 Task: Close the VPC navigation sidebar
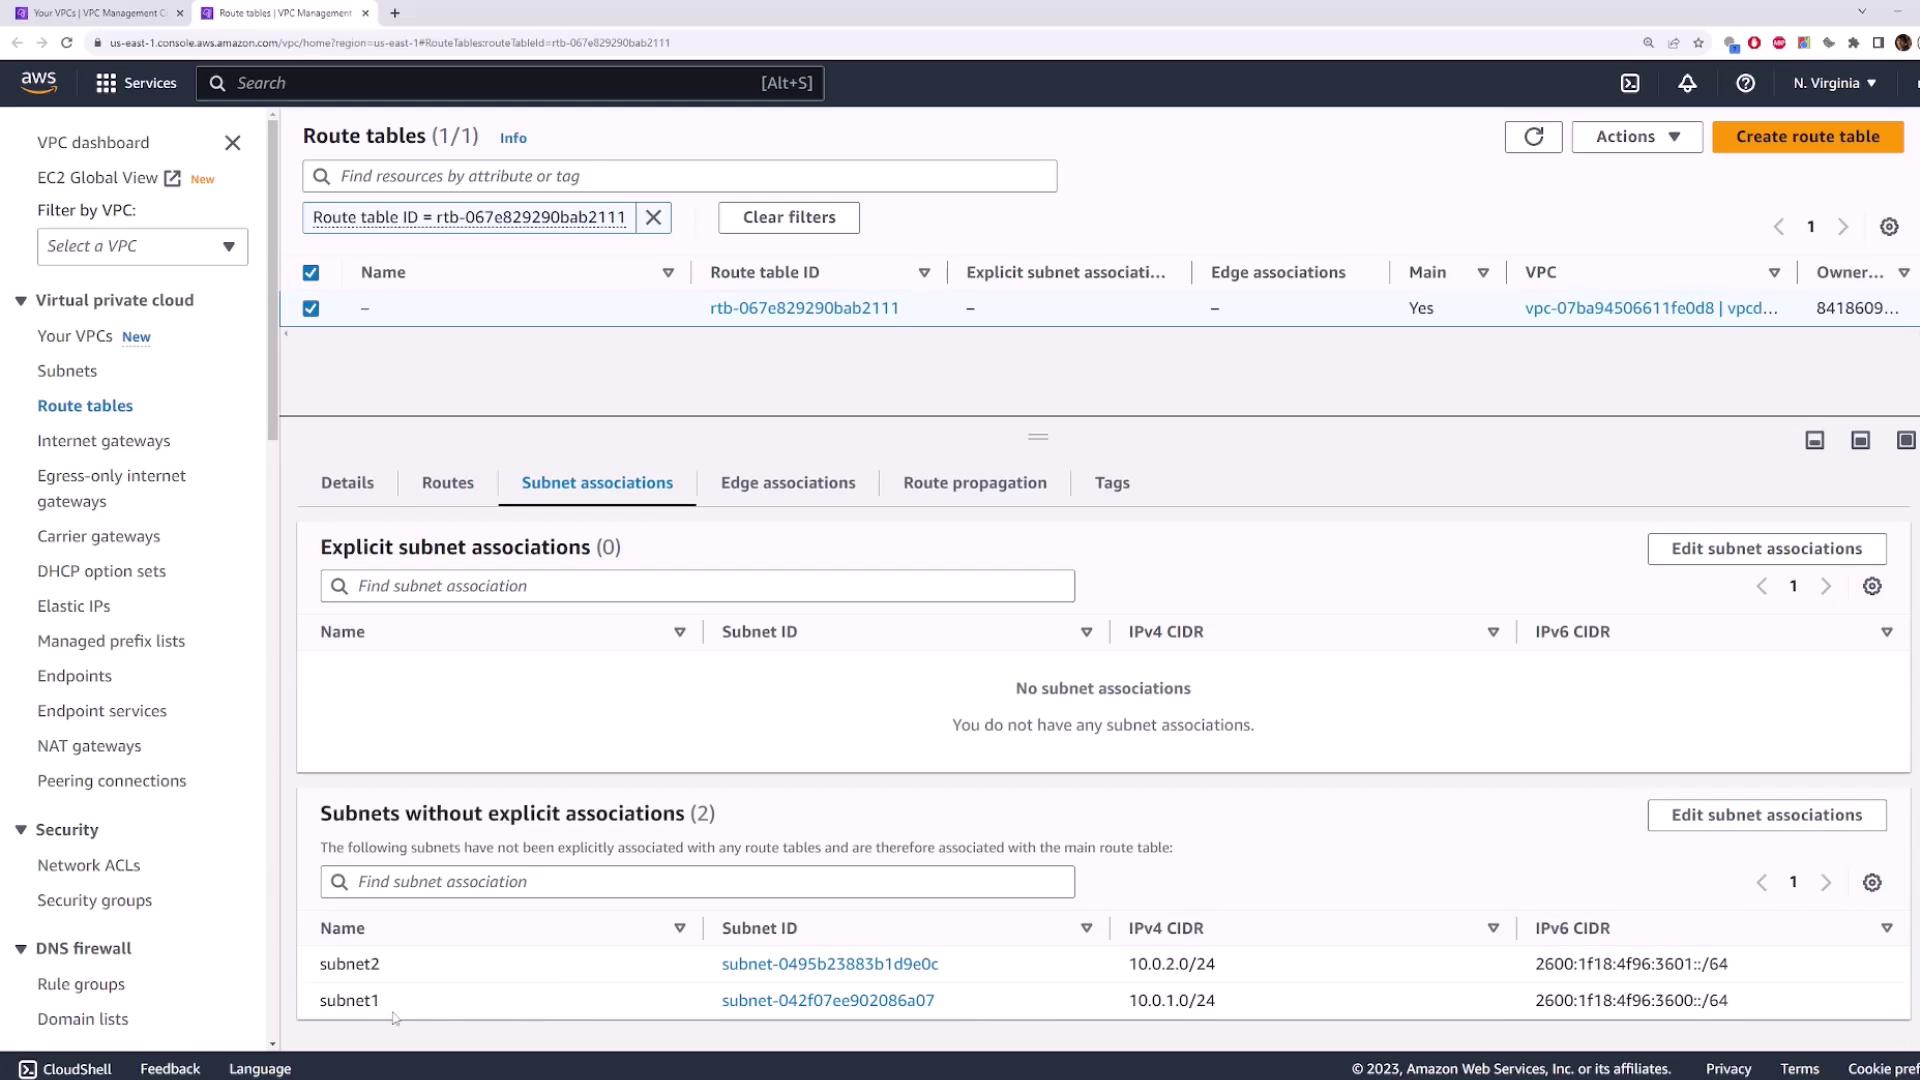coord(232,143)
